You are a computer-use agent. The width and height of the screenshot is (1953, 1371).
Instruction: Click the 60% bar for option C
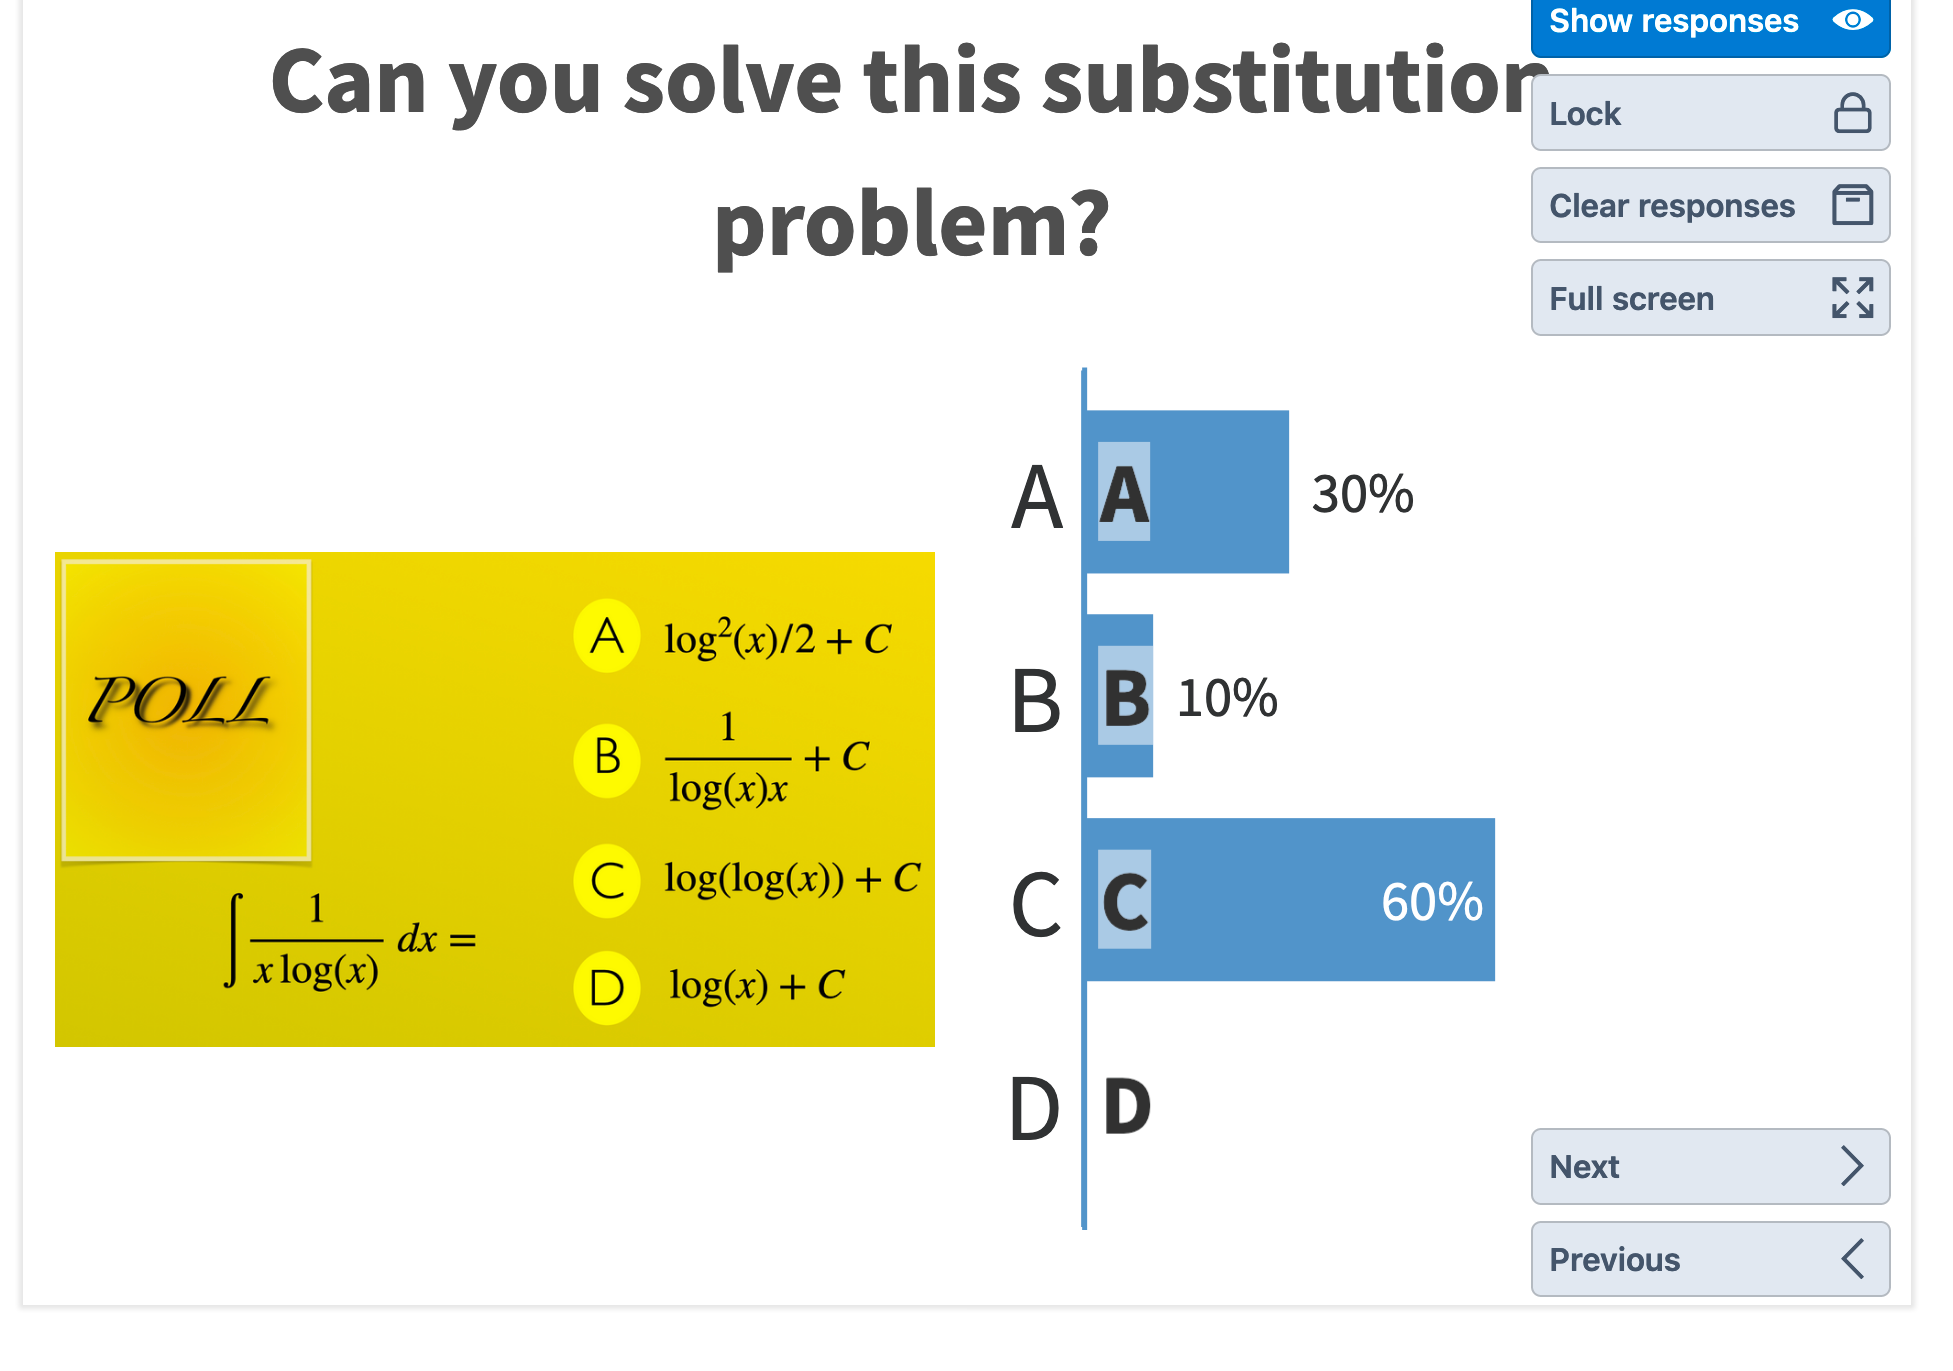pyautogui.click(x=1290, y=899)
